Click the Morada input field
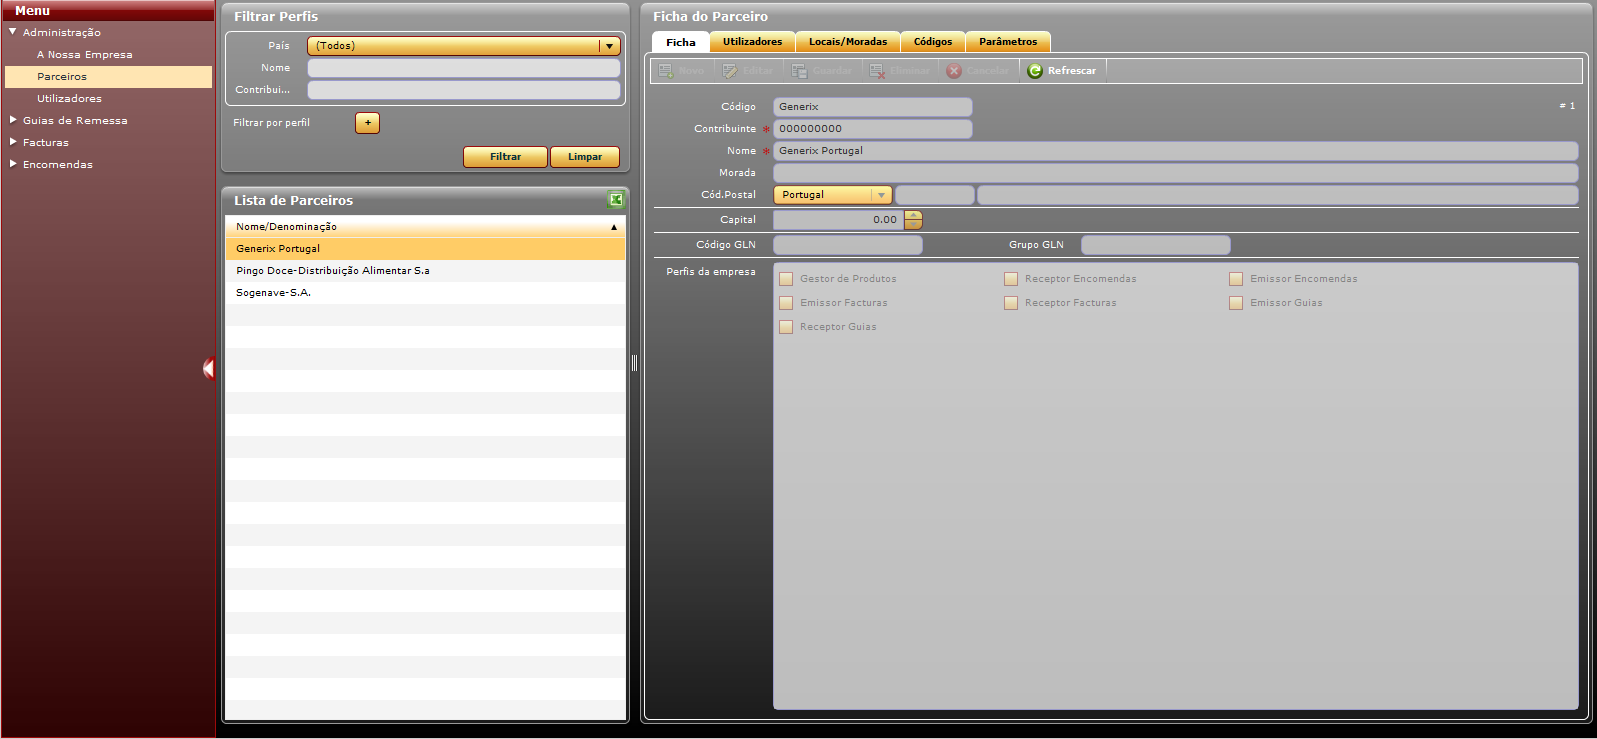This screenshot has width=1597, height=739. tap(1176, 173)
